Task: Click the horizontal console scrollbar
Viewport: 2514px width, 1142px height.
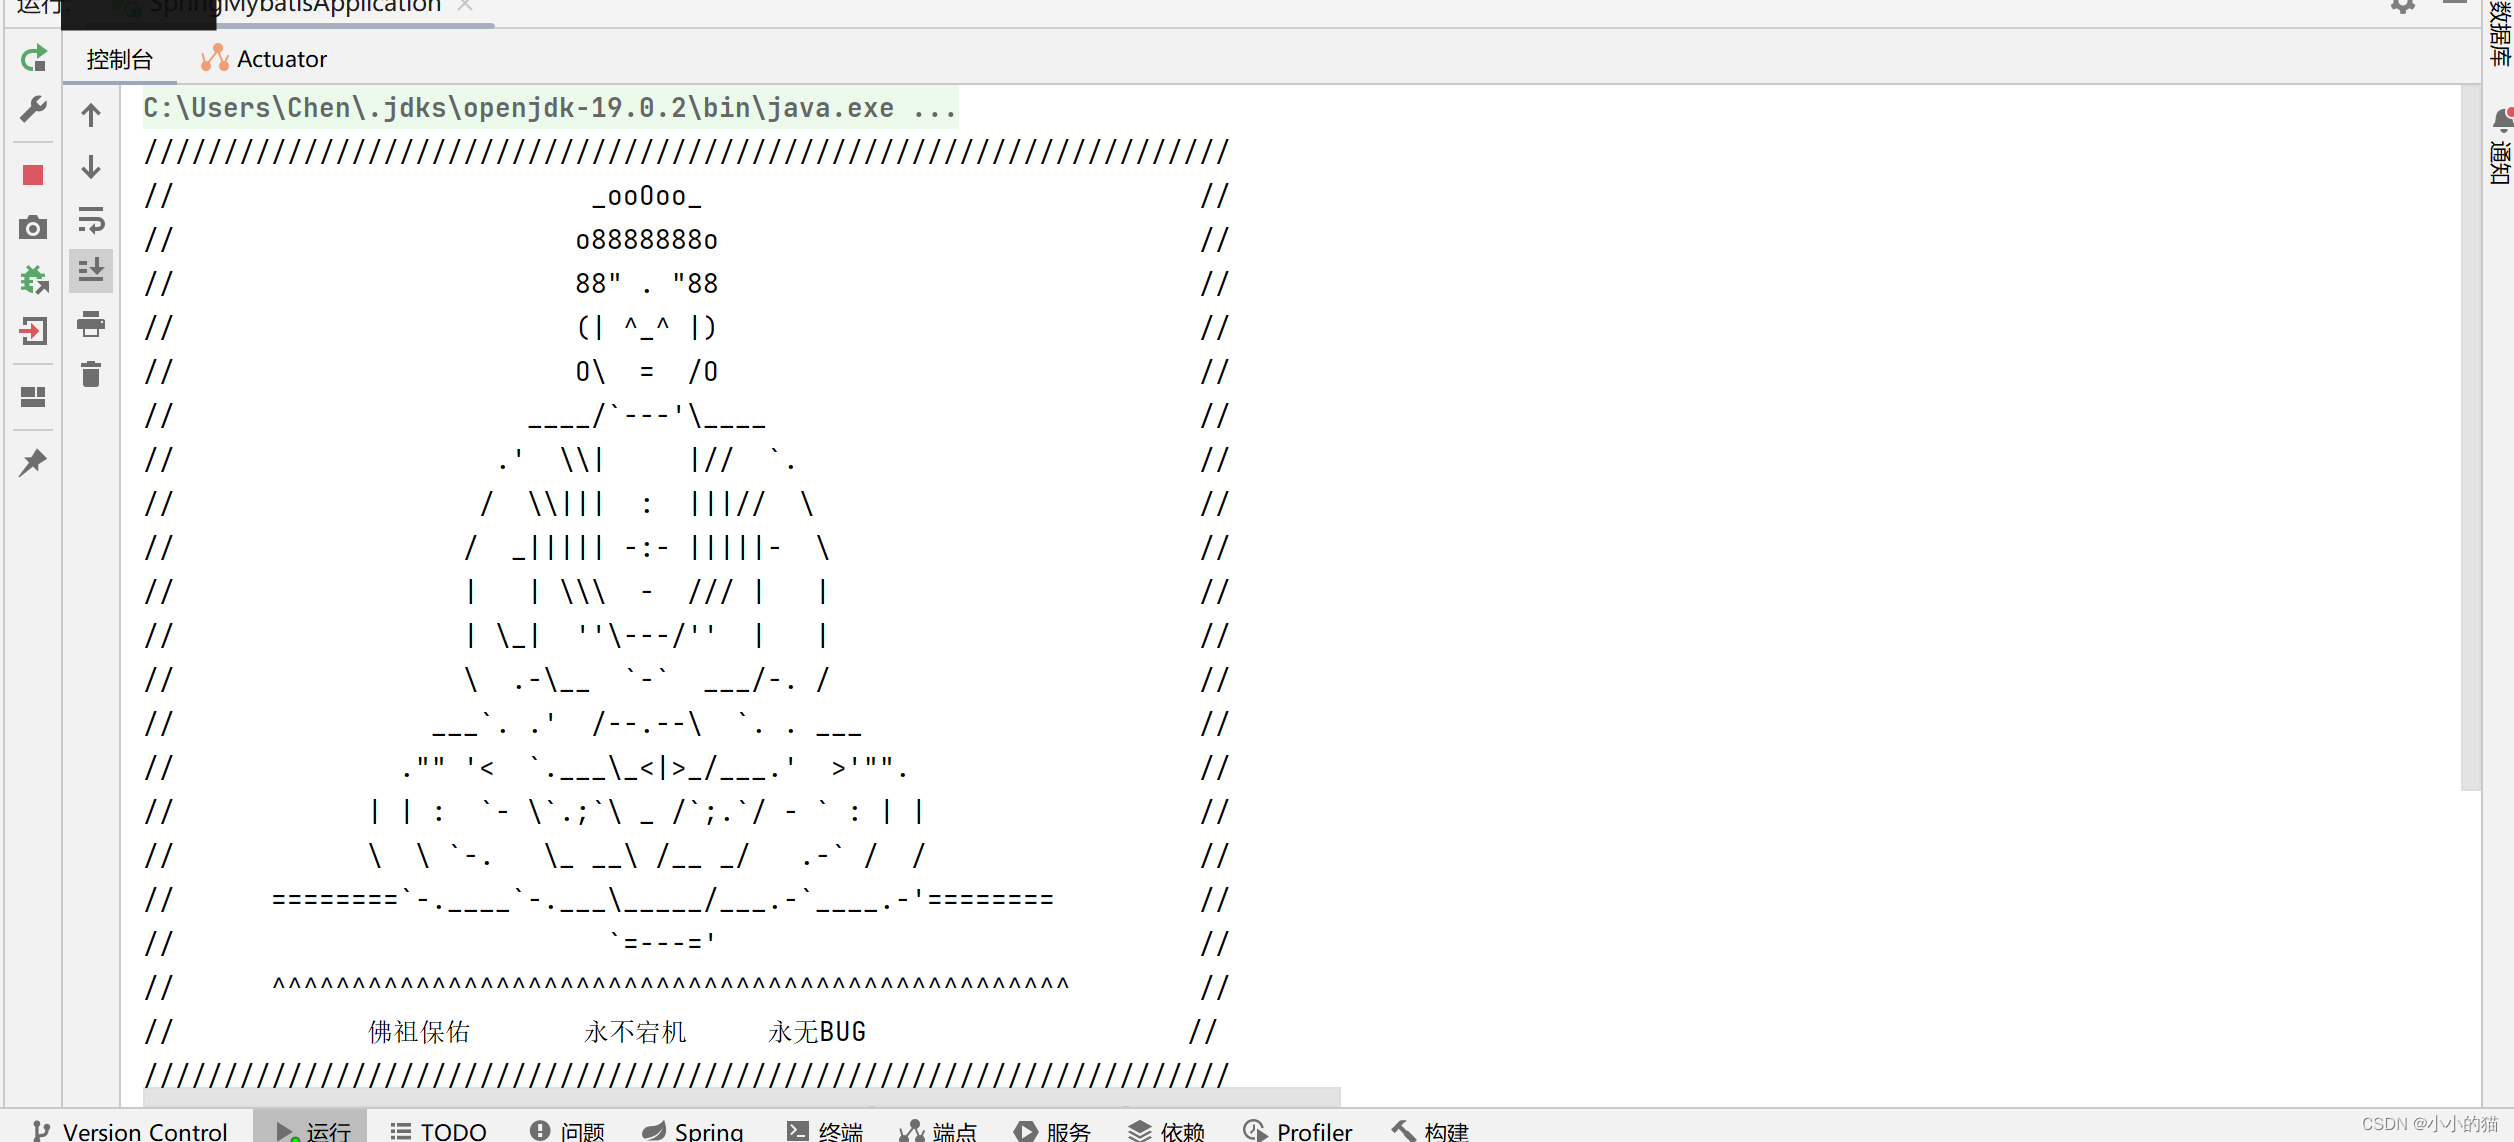Action: click(x=740, y=1097)
